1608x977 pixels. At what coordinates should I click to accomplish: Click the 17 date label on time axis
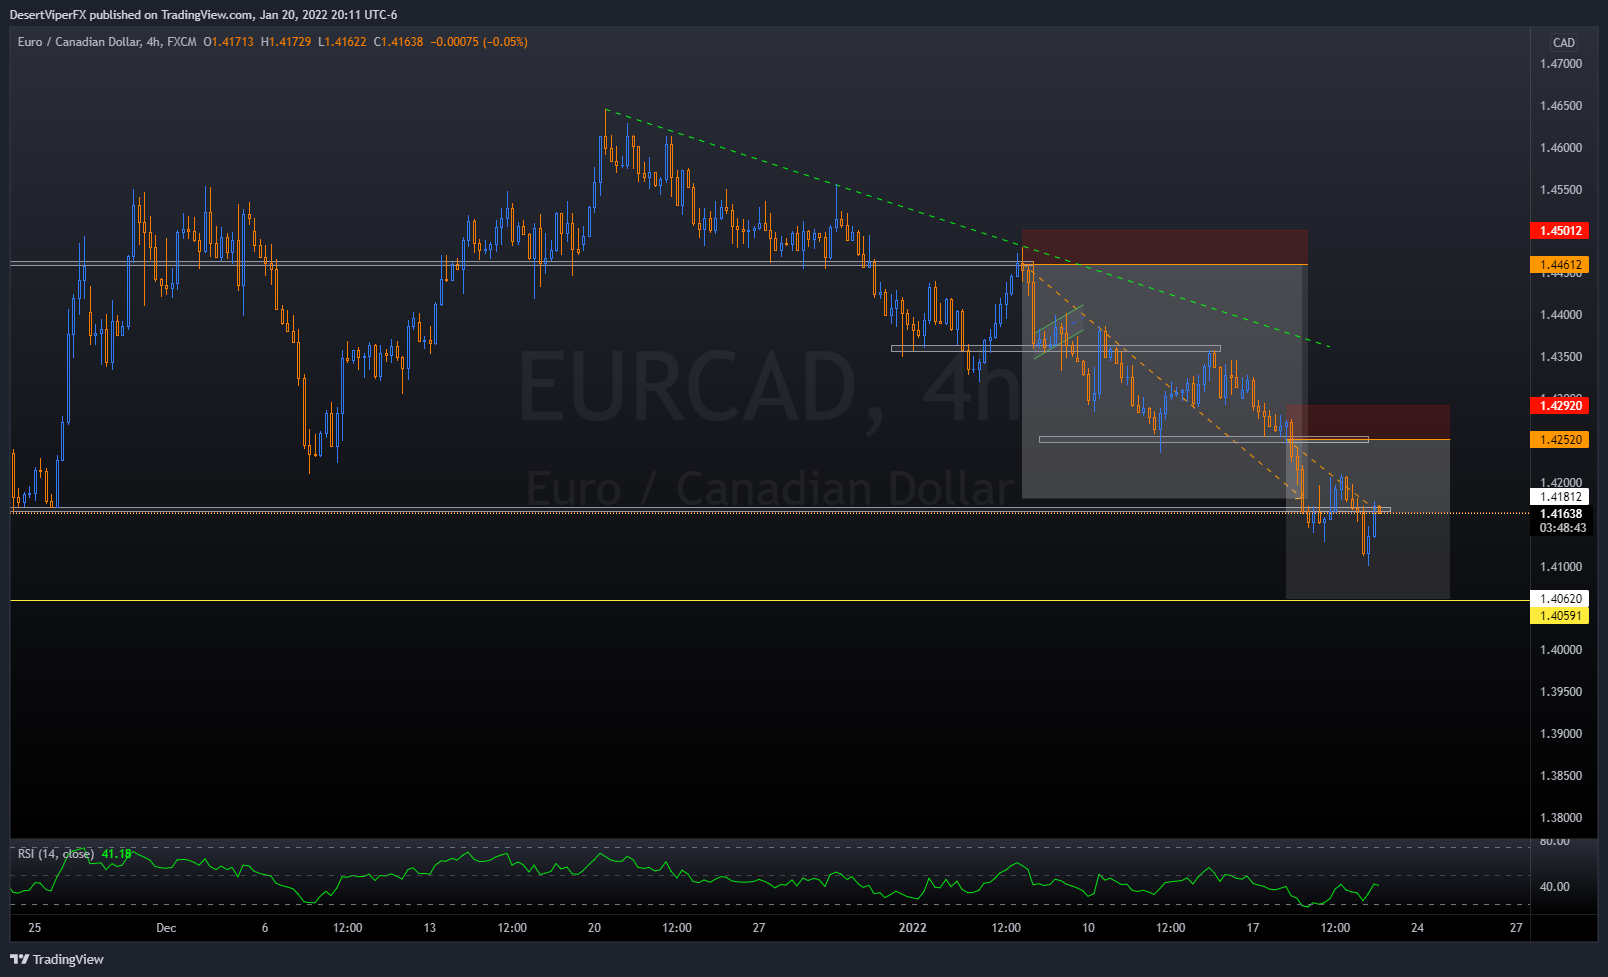tap(1253, 928)
